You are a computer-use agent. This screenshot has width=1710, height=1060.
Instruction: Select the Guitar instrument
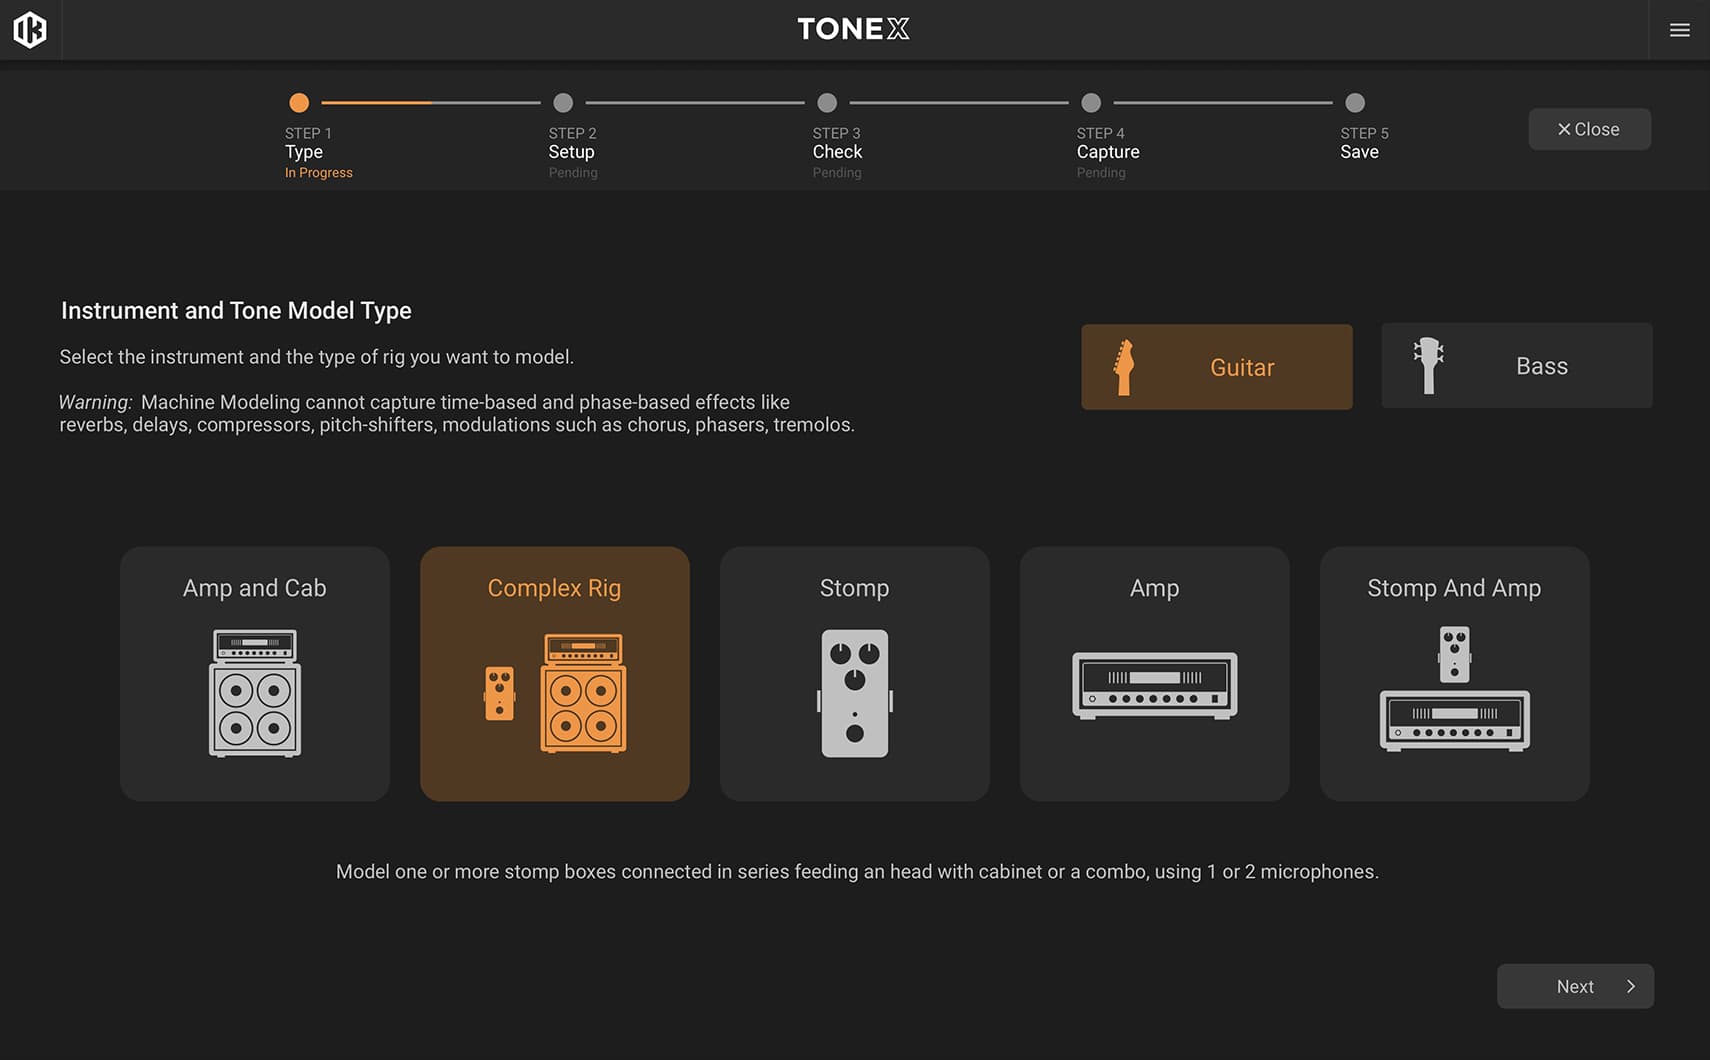[x=1216, y=366]
